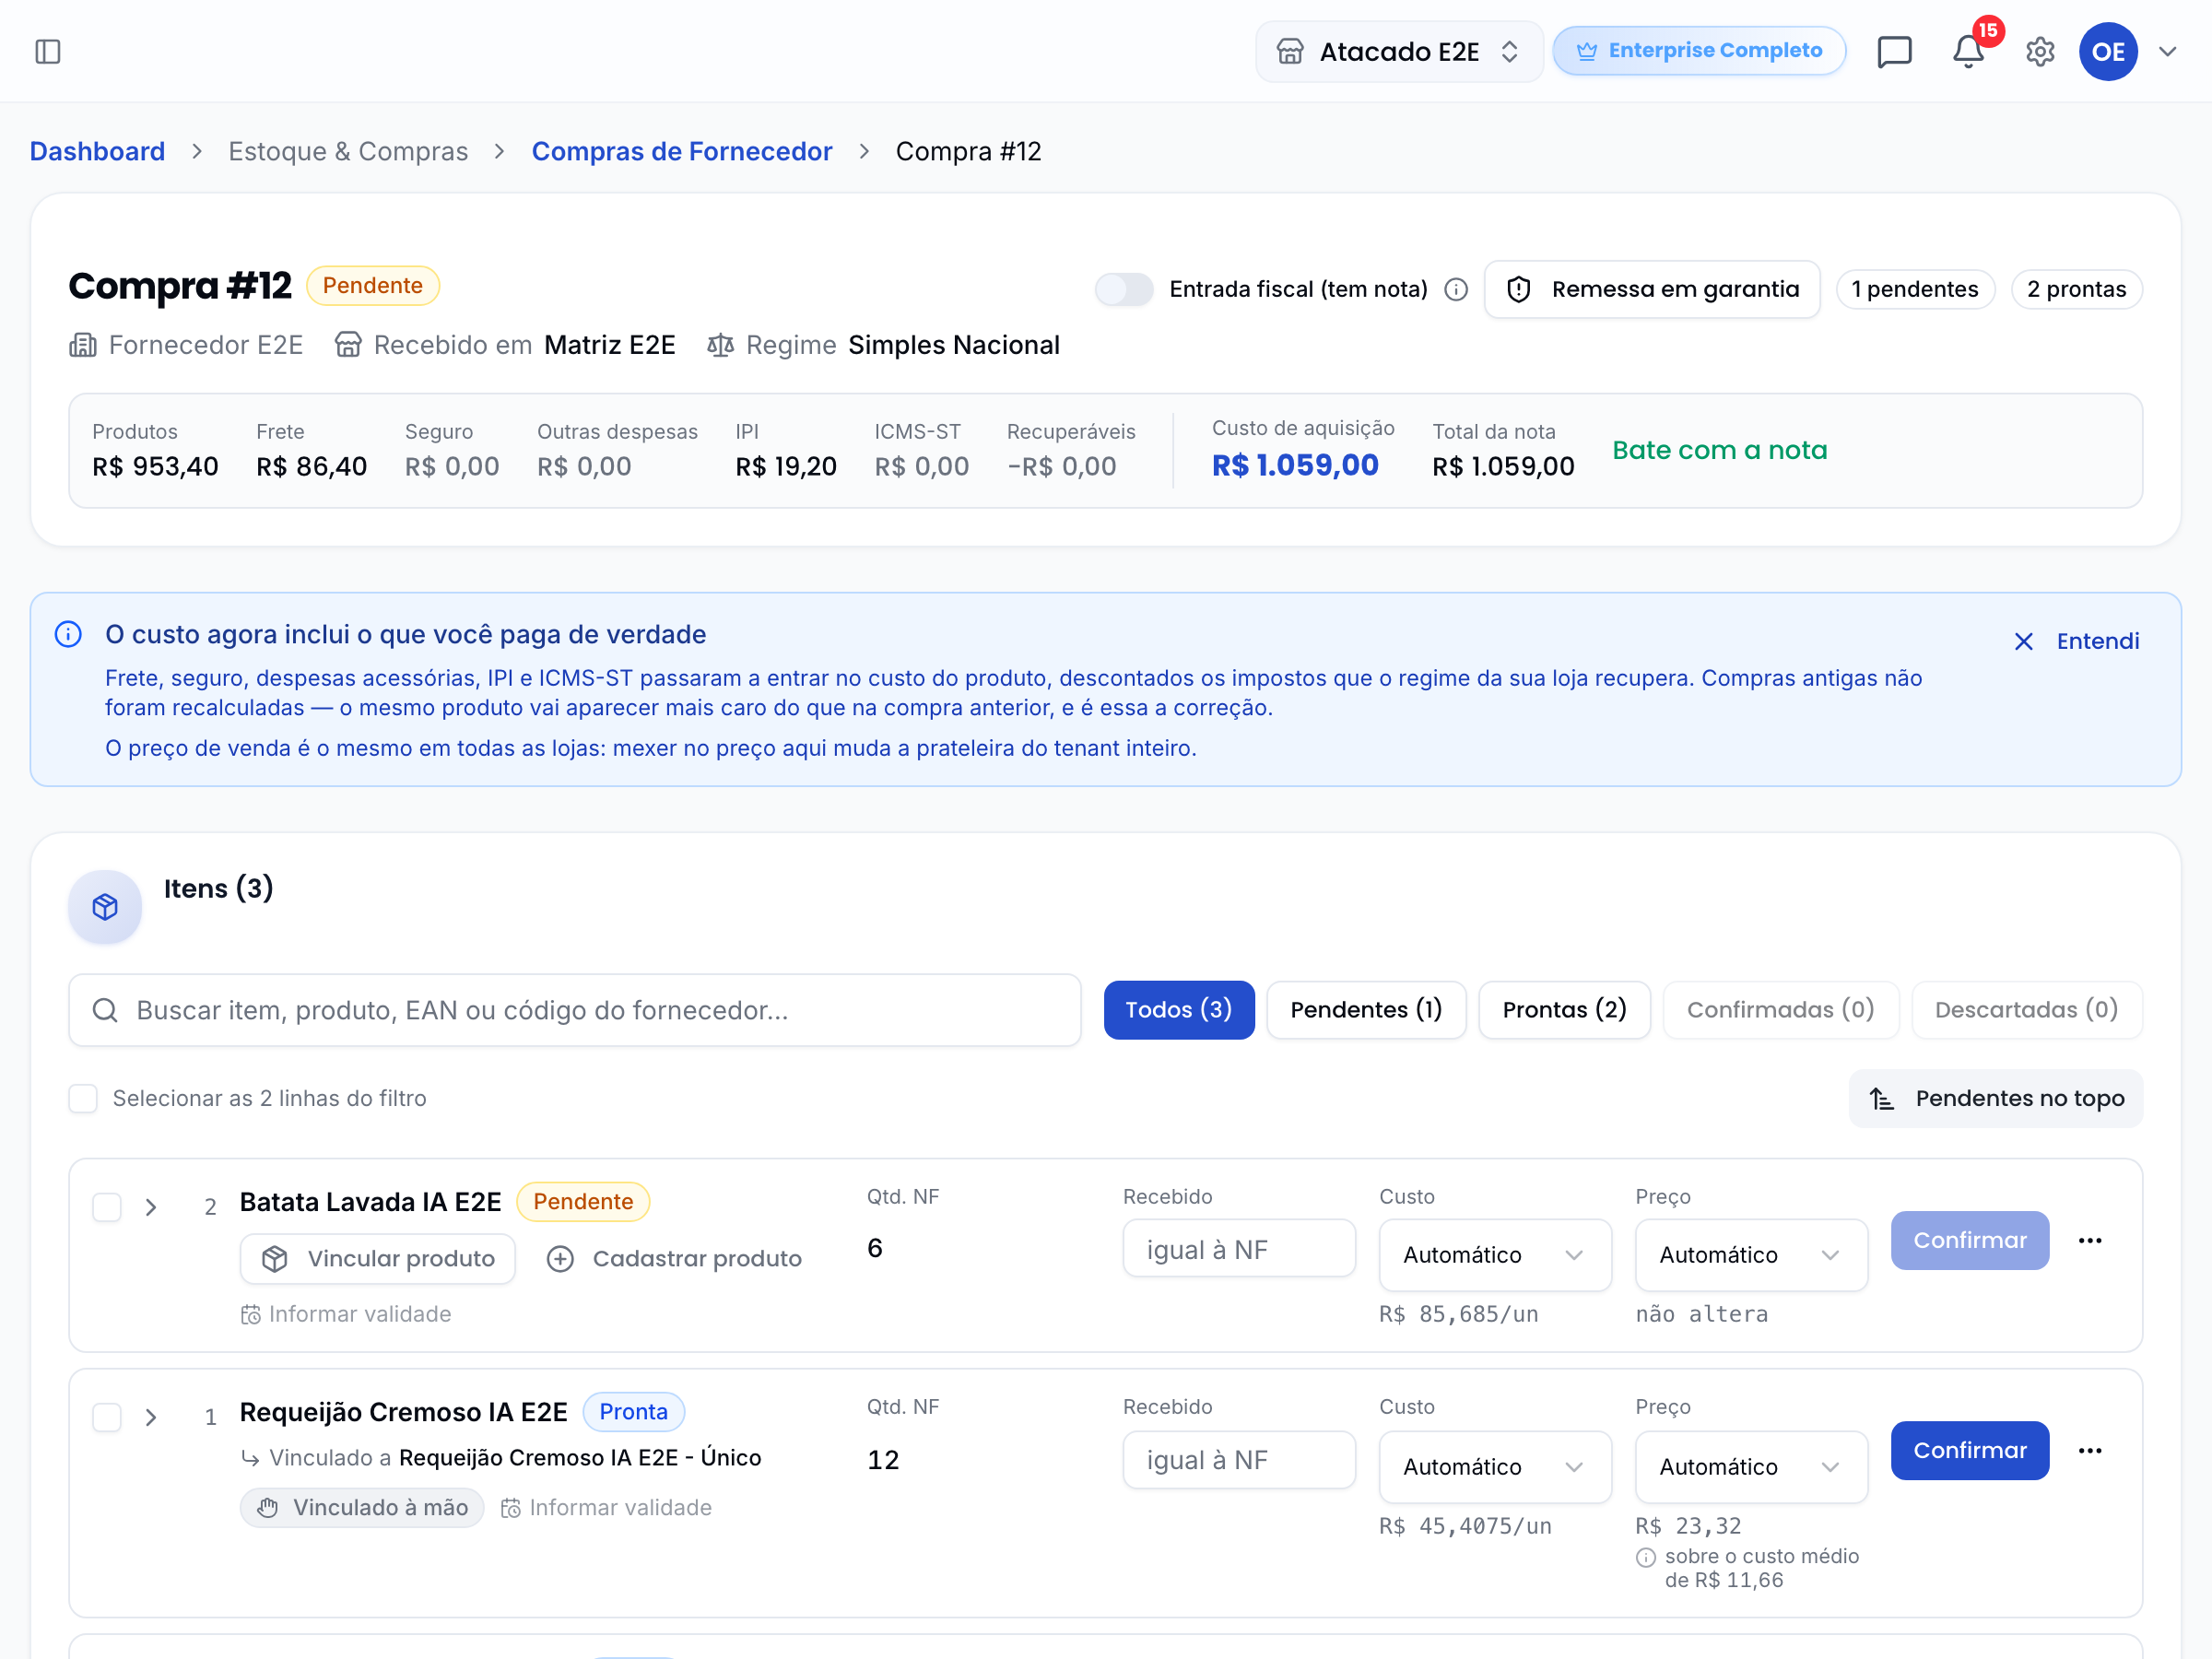Open more options for Batata Lavada row

pyautogui.click(x=2090, y=1241)
